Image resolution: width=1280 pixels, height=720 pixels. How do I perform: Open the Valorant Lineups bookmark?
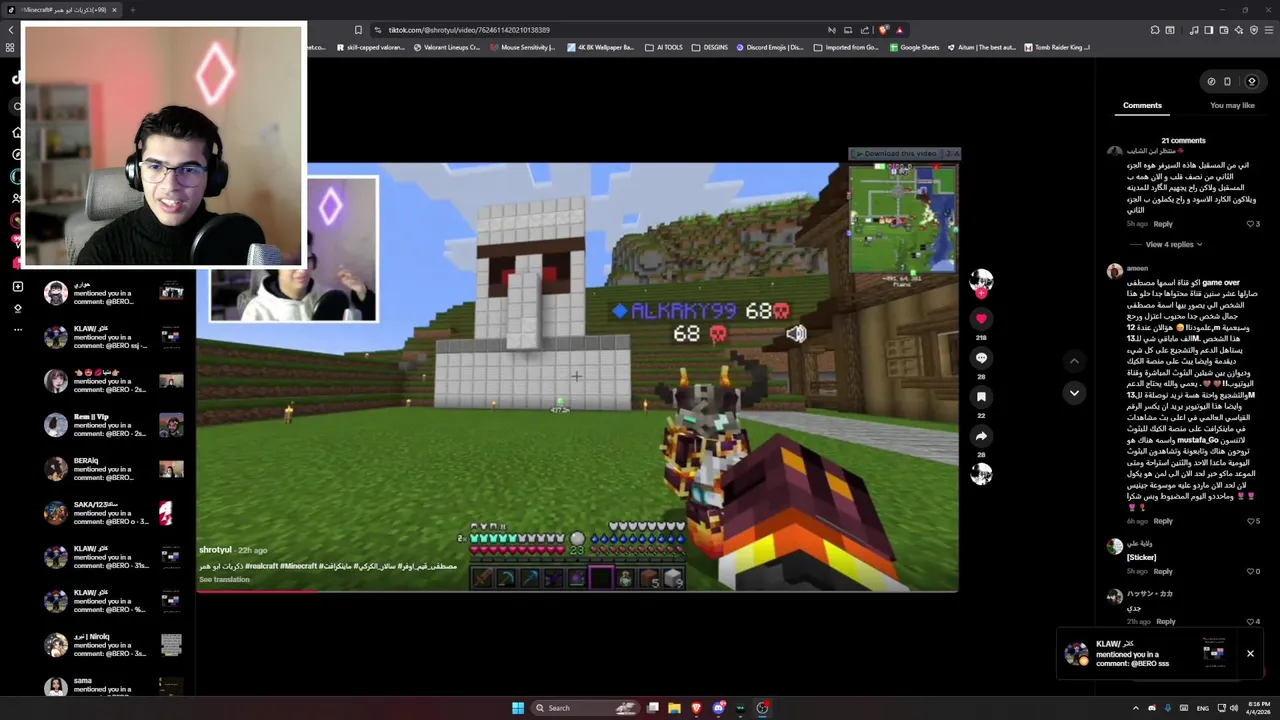[x=446, y=47]
